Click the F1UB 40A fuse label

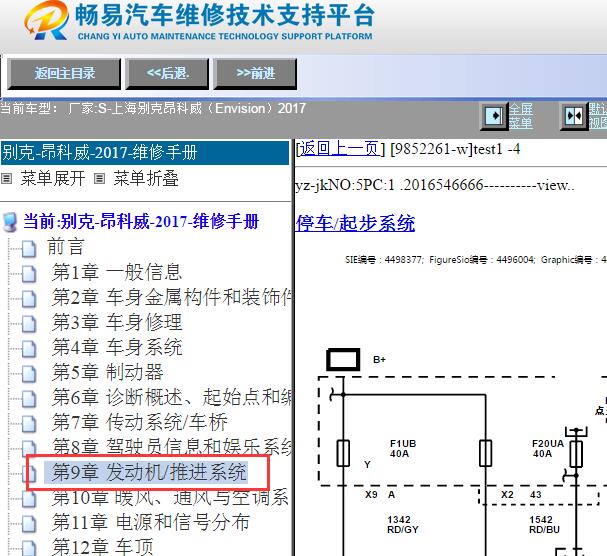[403, 448]
